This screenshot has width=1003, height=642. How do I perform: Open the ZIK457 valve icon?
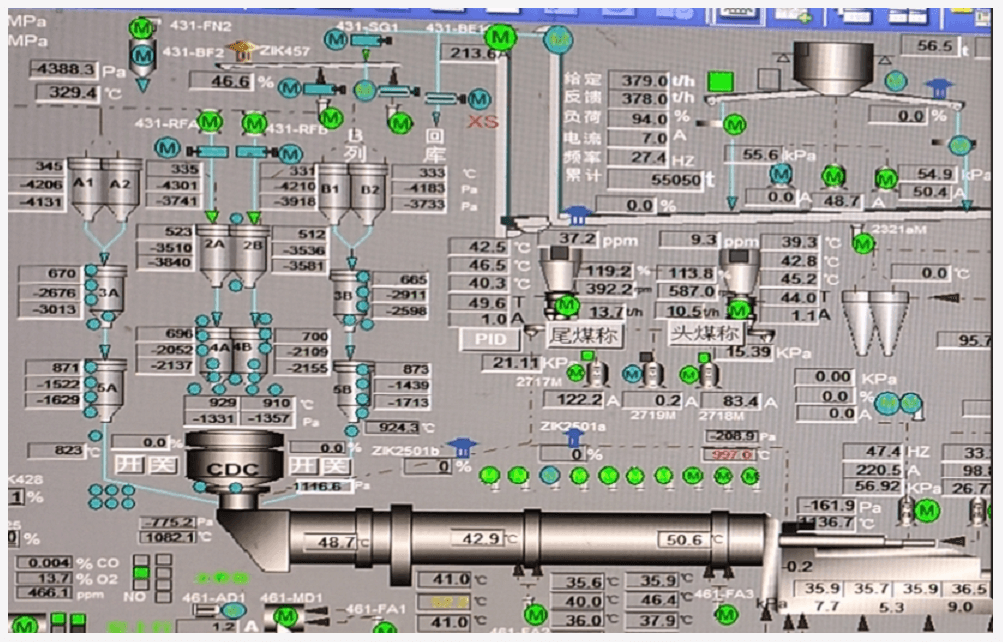[x=238, y=50]
